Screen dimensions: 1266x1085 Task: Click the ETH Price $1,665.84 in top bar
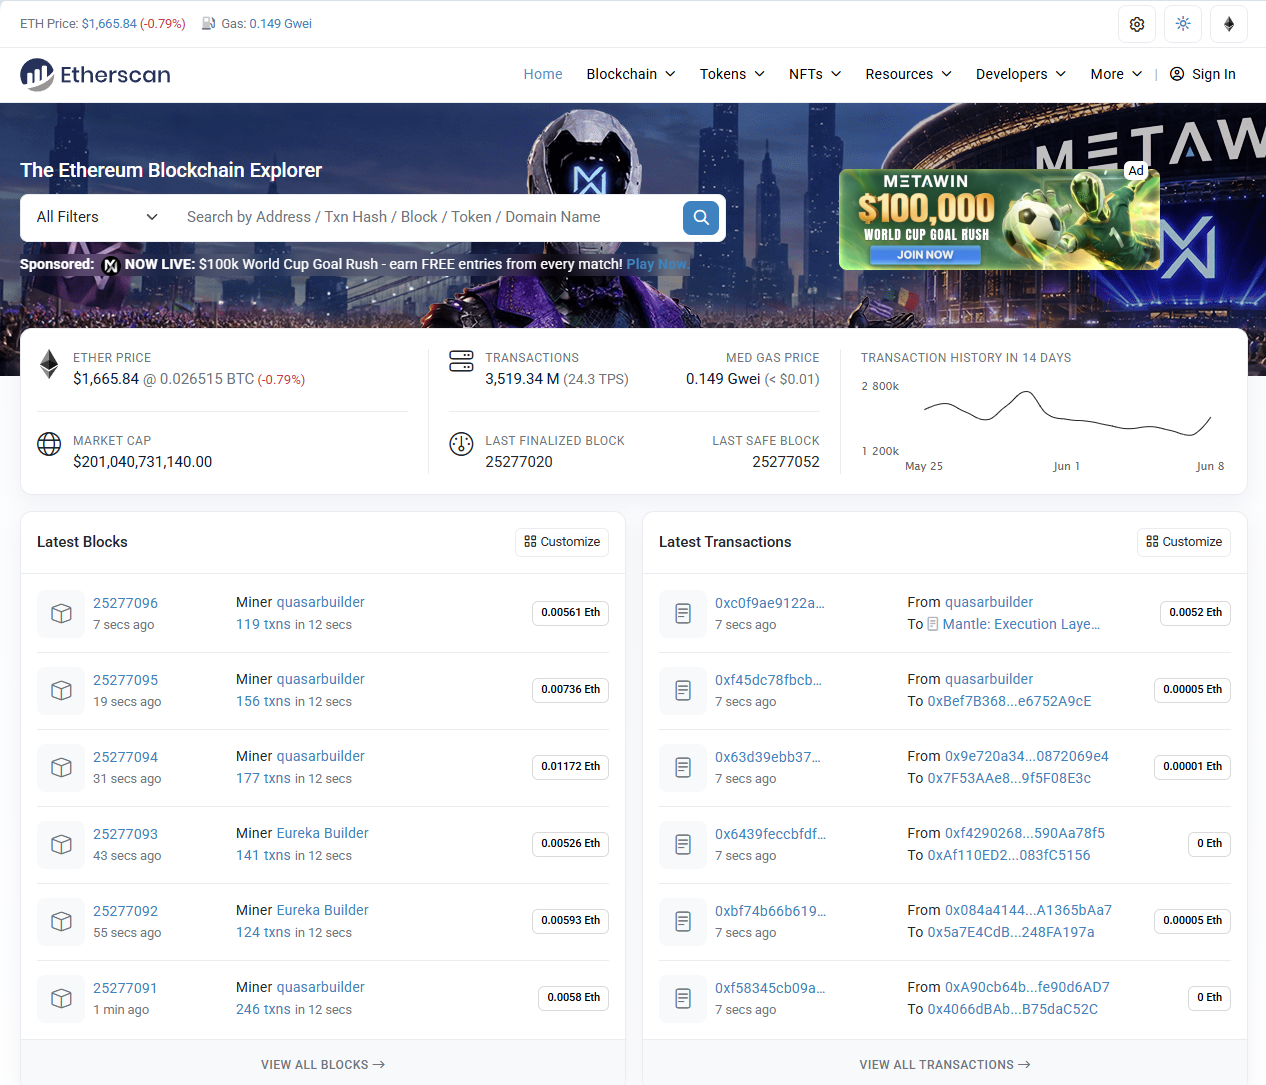tap(109, 23)
